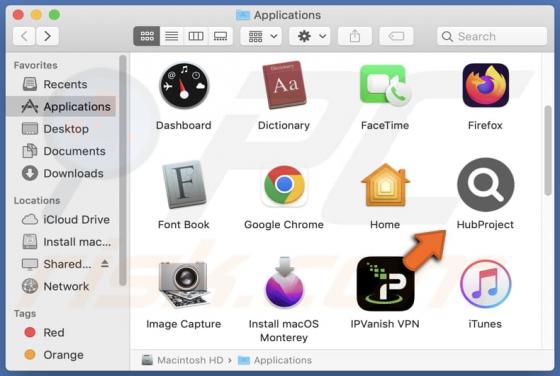
Task: Click the Image Capture name label
Action: tap(184, 324)
